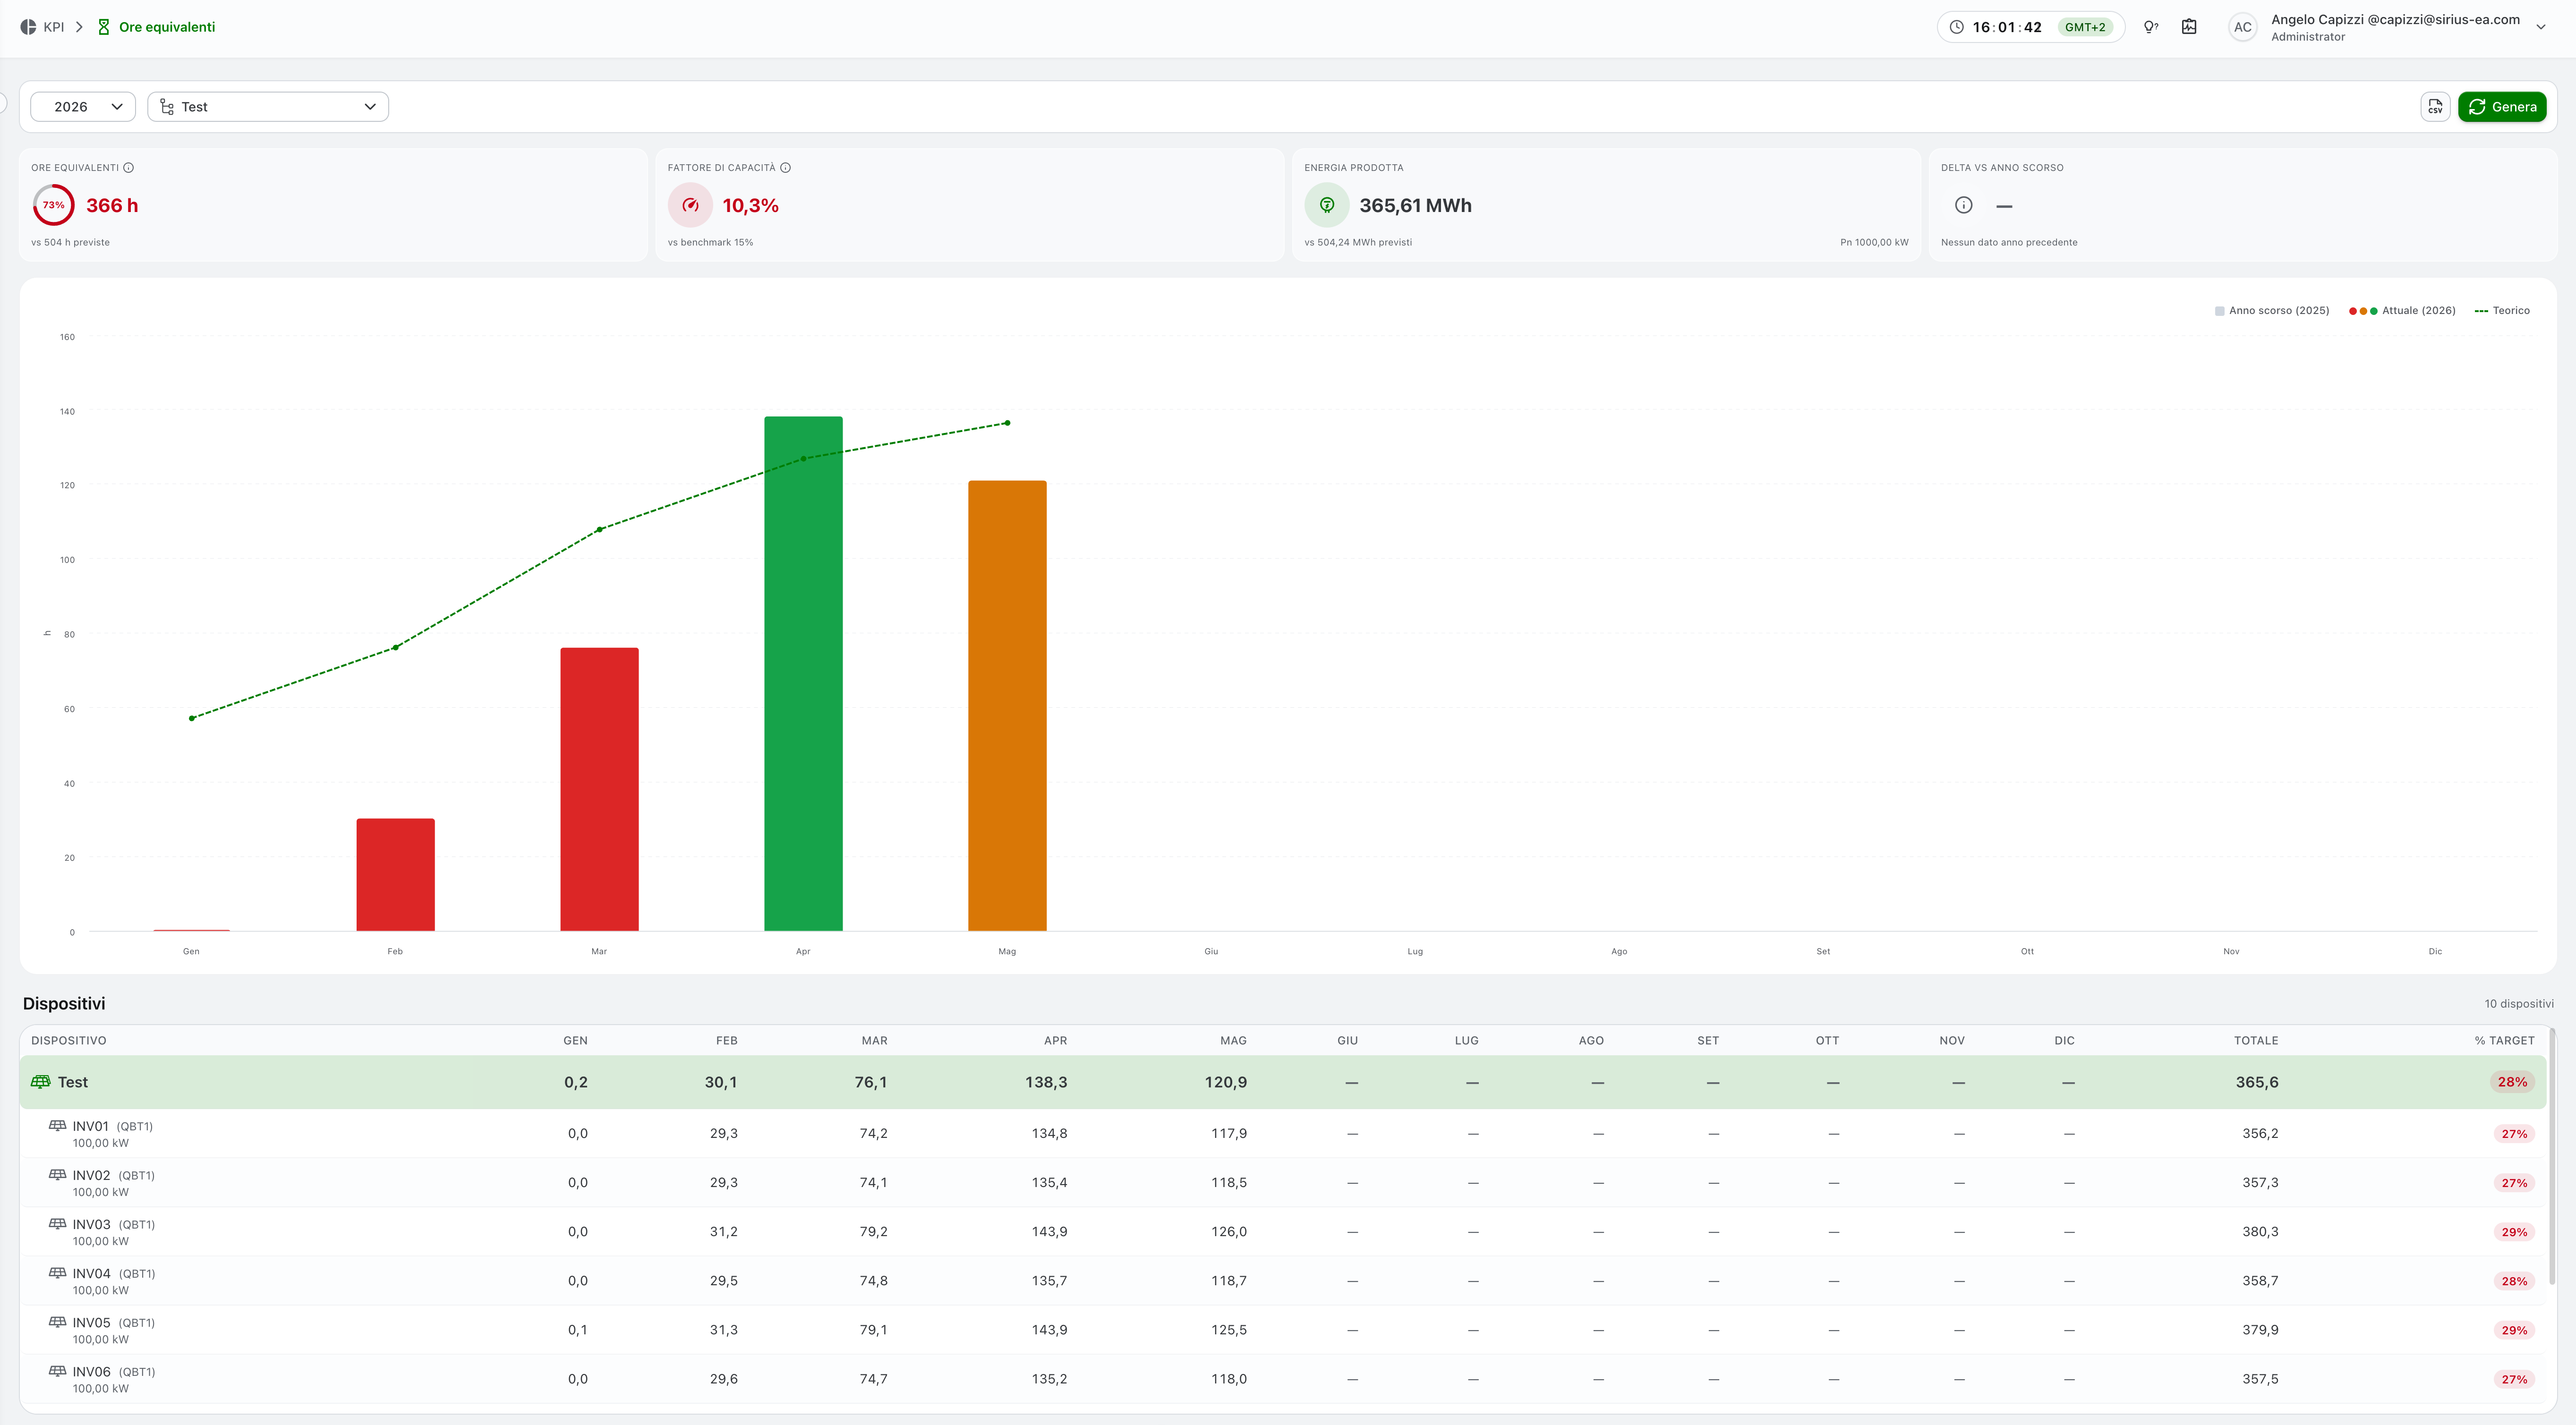The height and width of the screenshot is (1425, 2576).
Task: Toggle the Anno scorso (2025) legend series
Action: (2272, 311)
